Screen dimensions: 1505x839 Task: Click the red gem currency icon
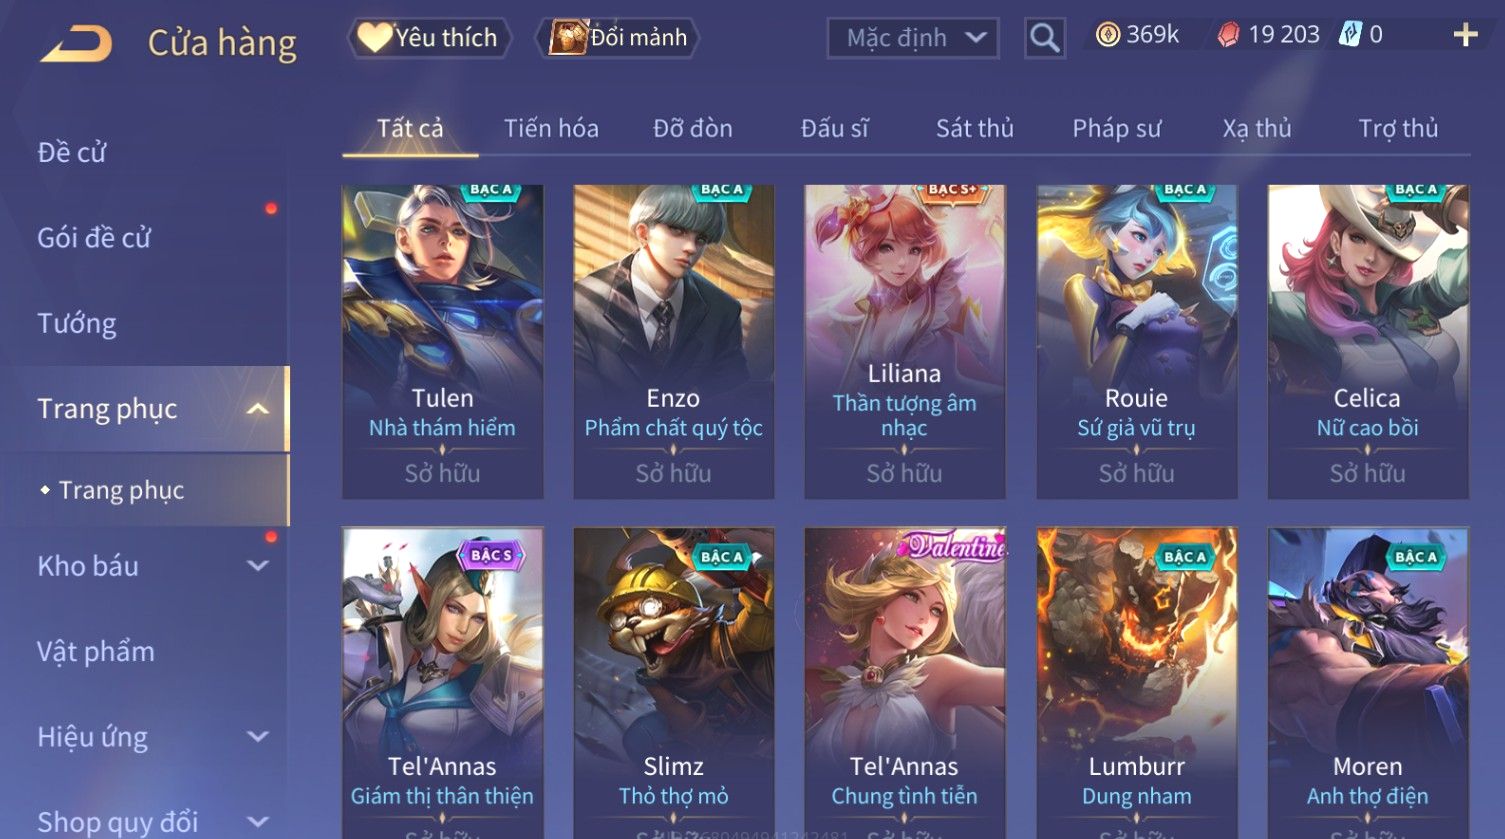(1228, 36)
